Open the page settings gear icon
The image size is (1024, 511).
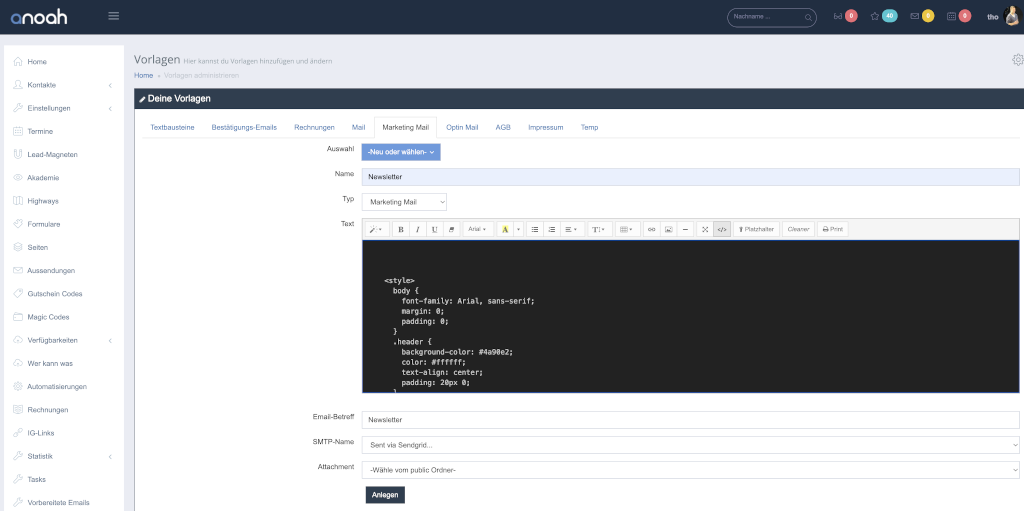[x=1017, y=60]
